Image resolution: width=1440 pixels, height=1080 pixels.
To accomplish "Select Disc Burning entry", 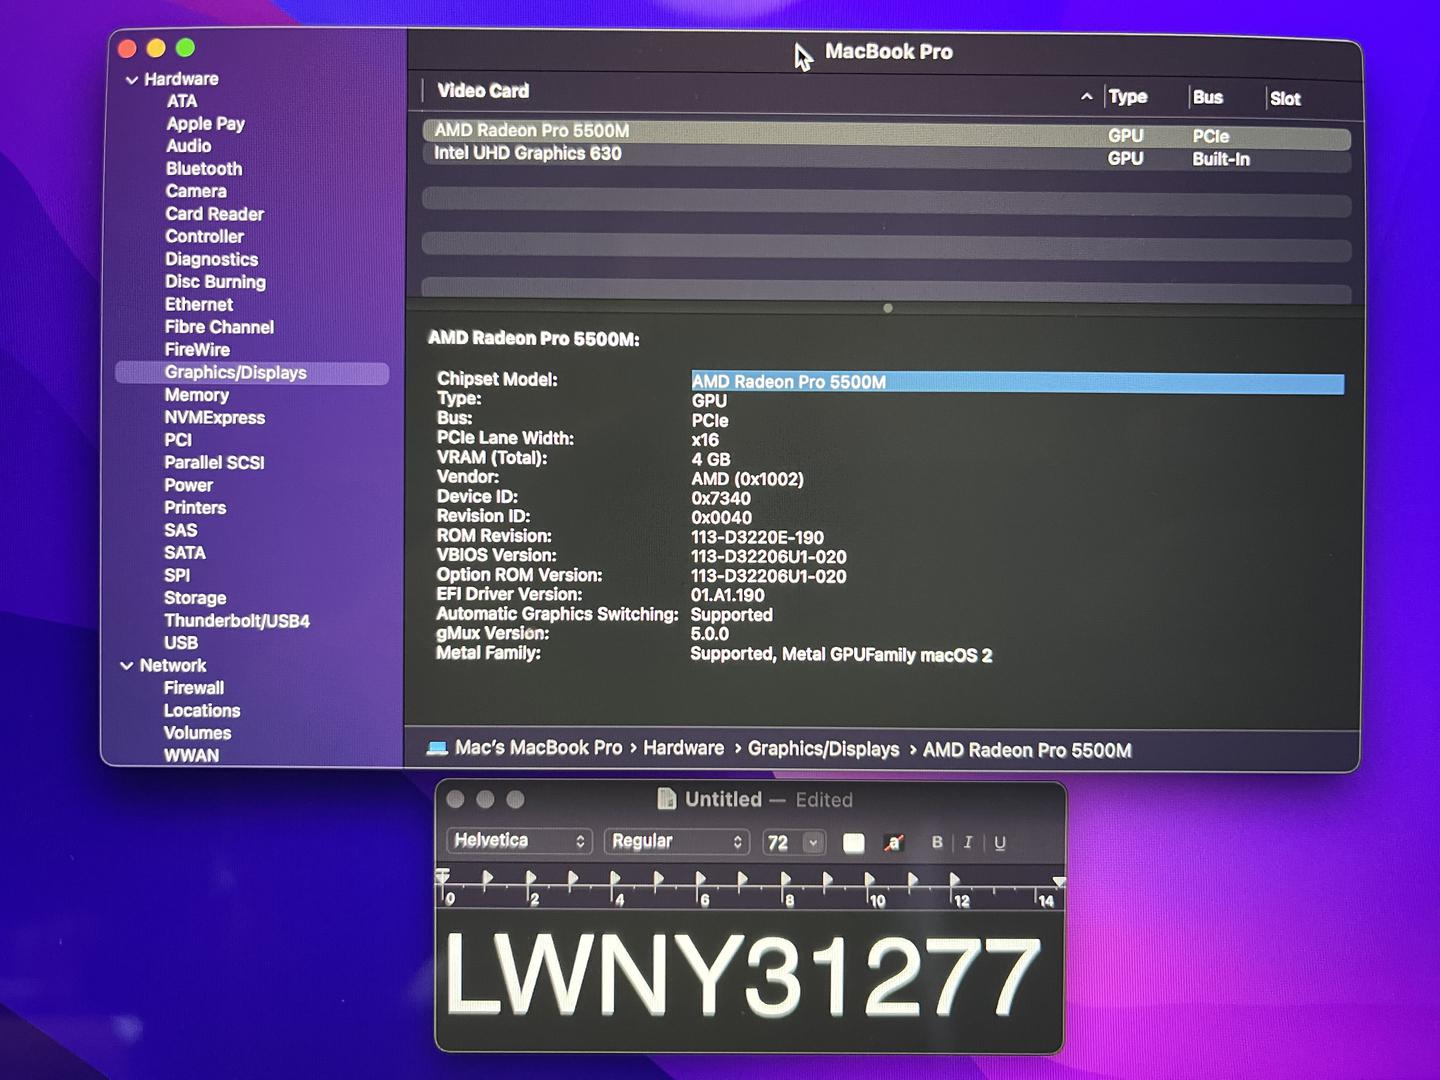I will coord(216,282).
